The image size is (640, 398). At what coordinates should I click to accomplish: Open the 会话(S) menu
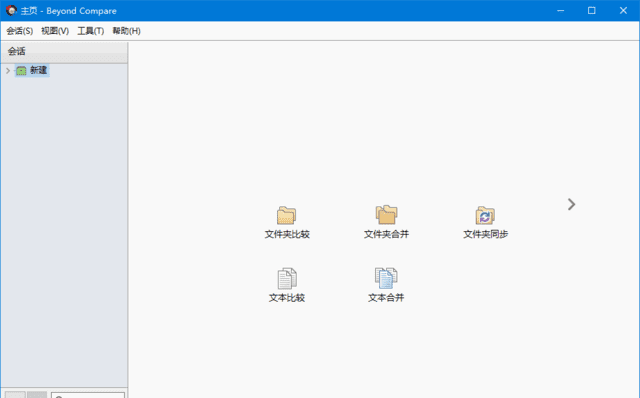(x=20, y=31)
